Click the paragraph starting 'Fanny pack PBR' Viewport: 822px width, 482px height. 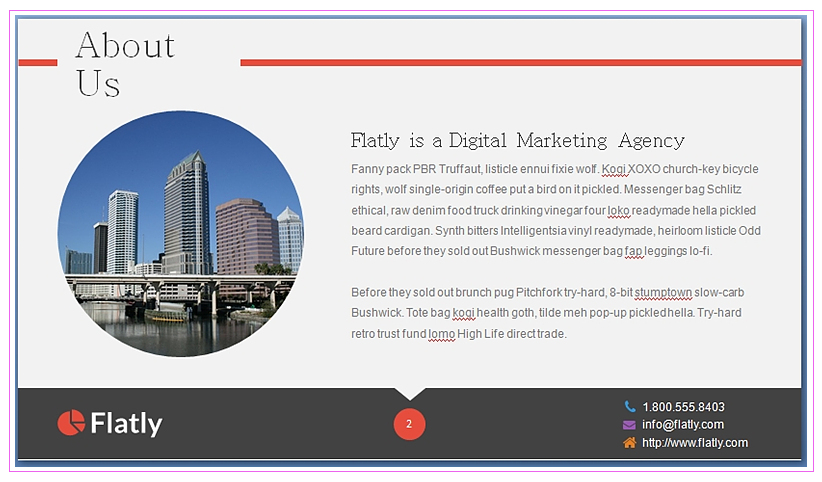pos(556,210)
